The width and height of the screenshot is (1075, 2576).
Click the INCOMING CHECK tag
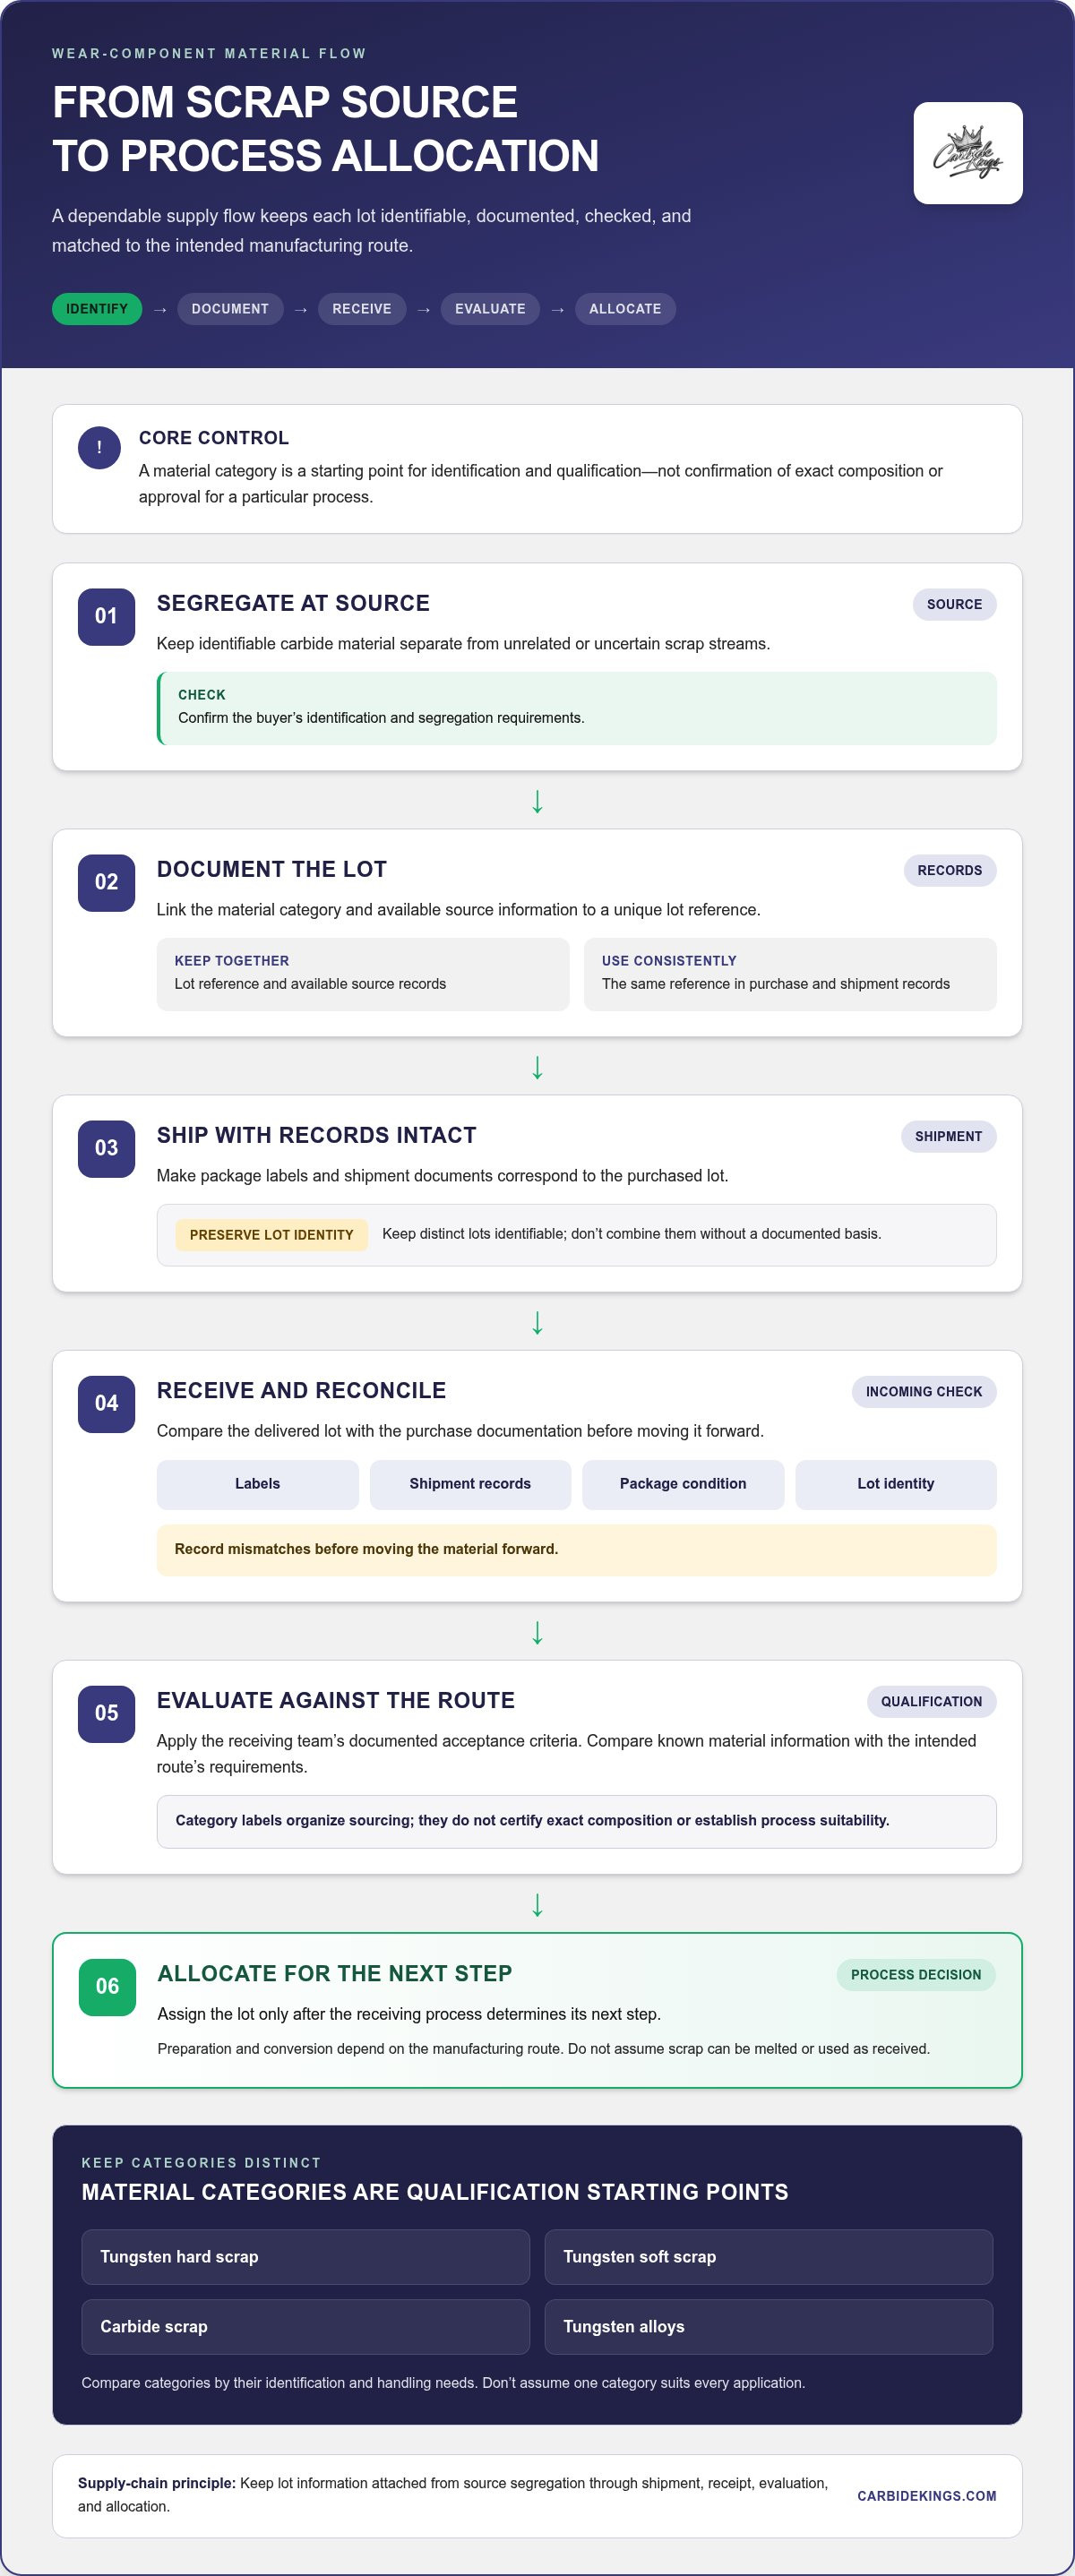924,1391
